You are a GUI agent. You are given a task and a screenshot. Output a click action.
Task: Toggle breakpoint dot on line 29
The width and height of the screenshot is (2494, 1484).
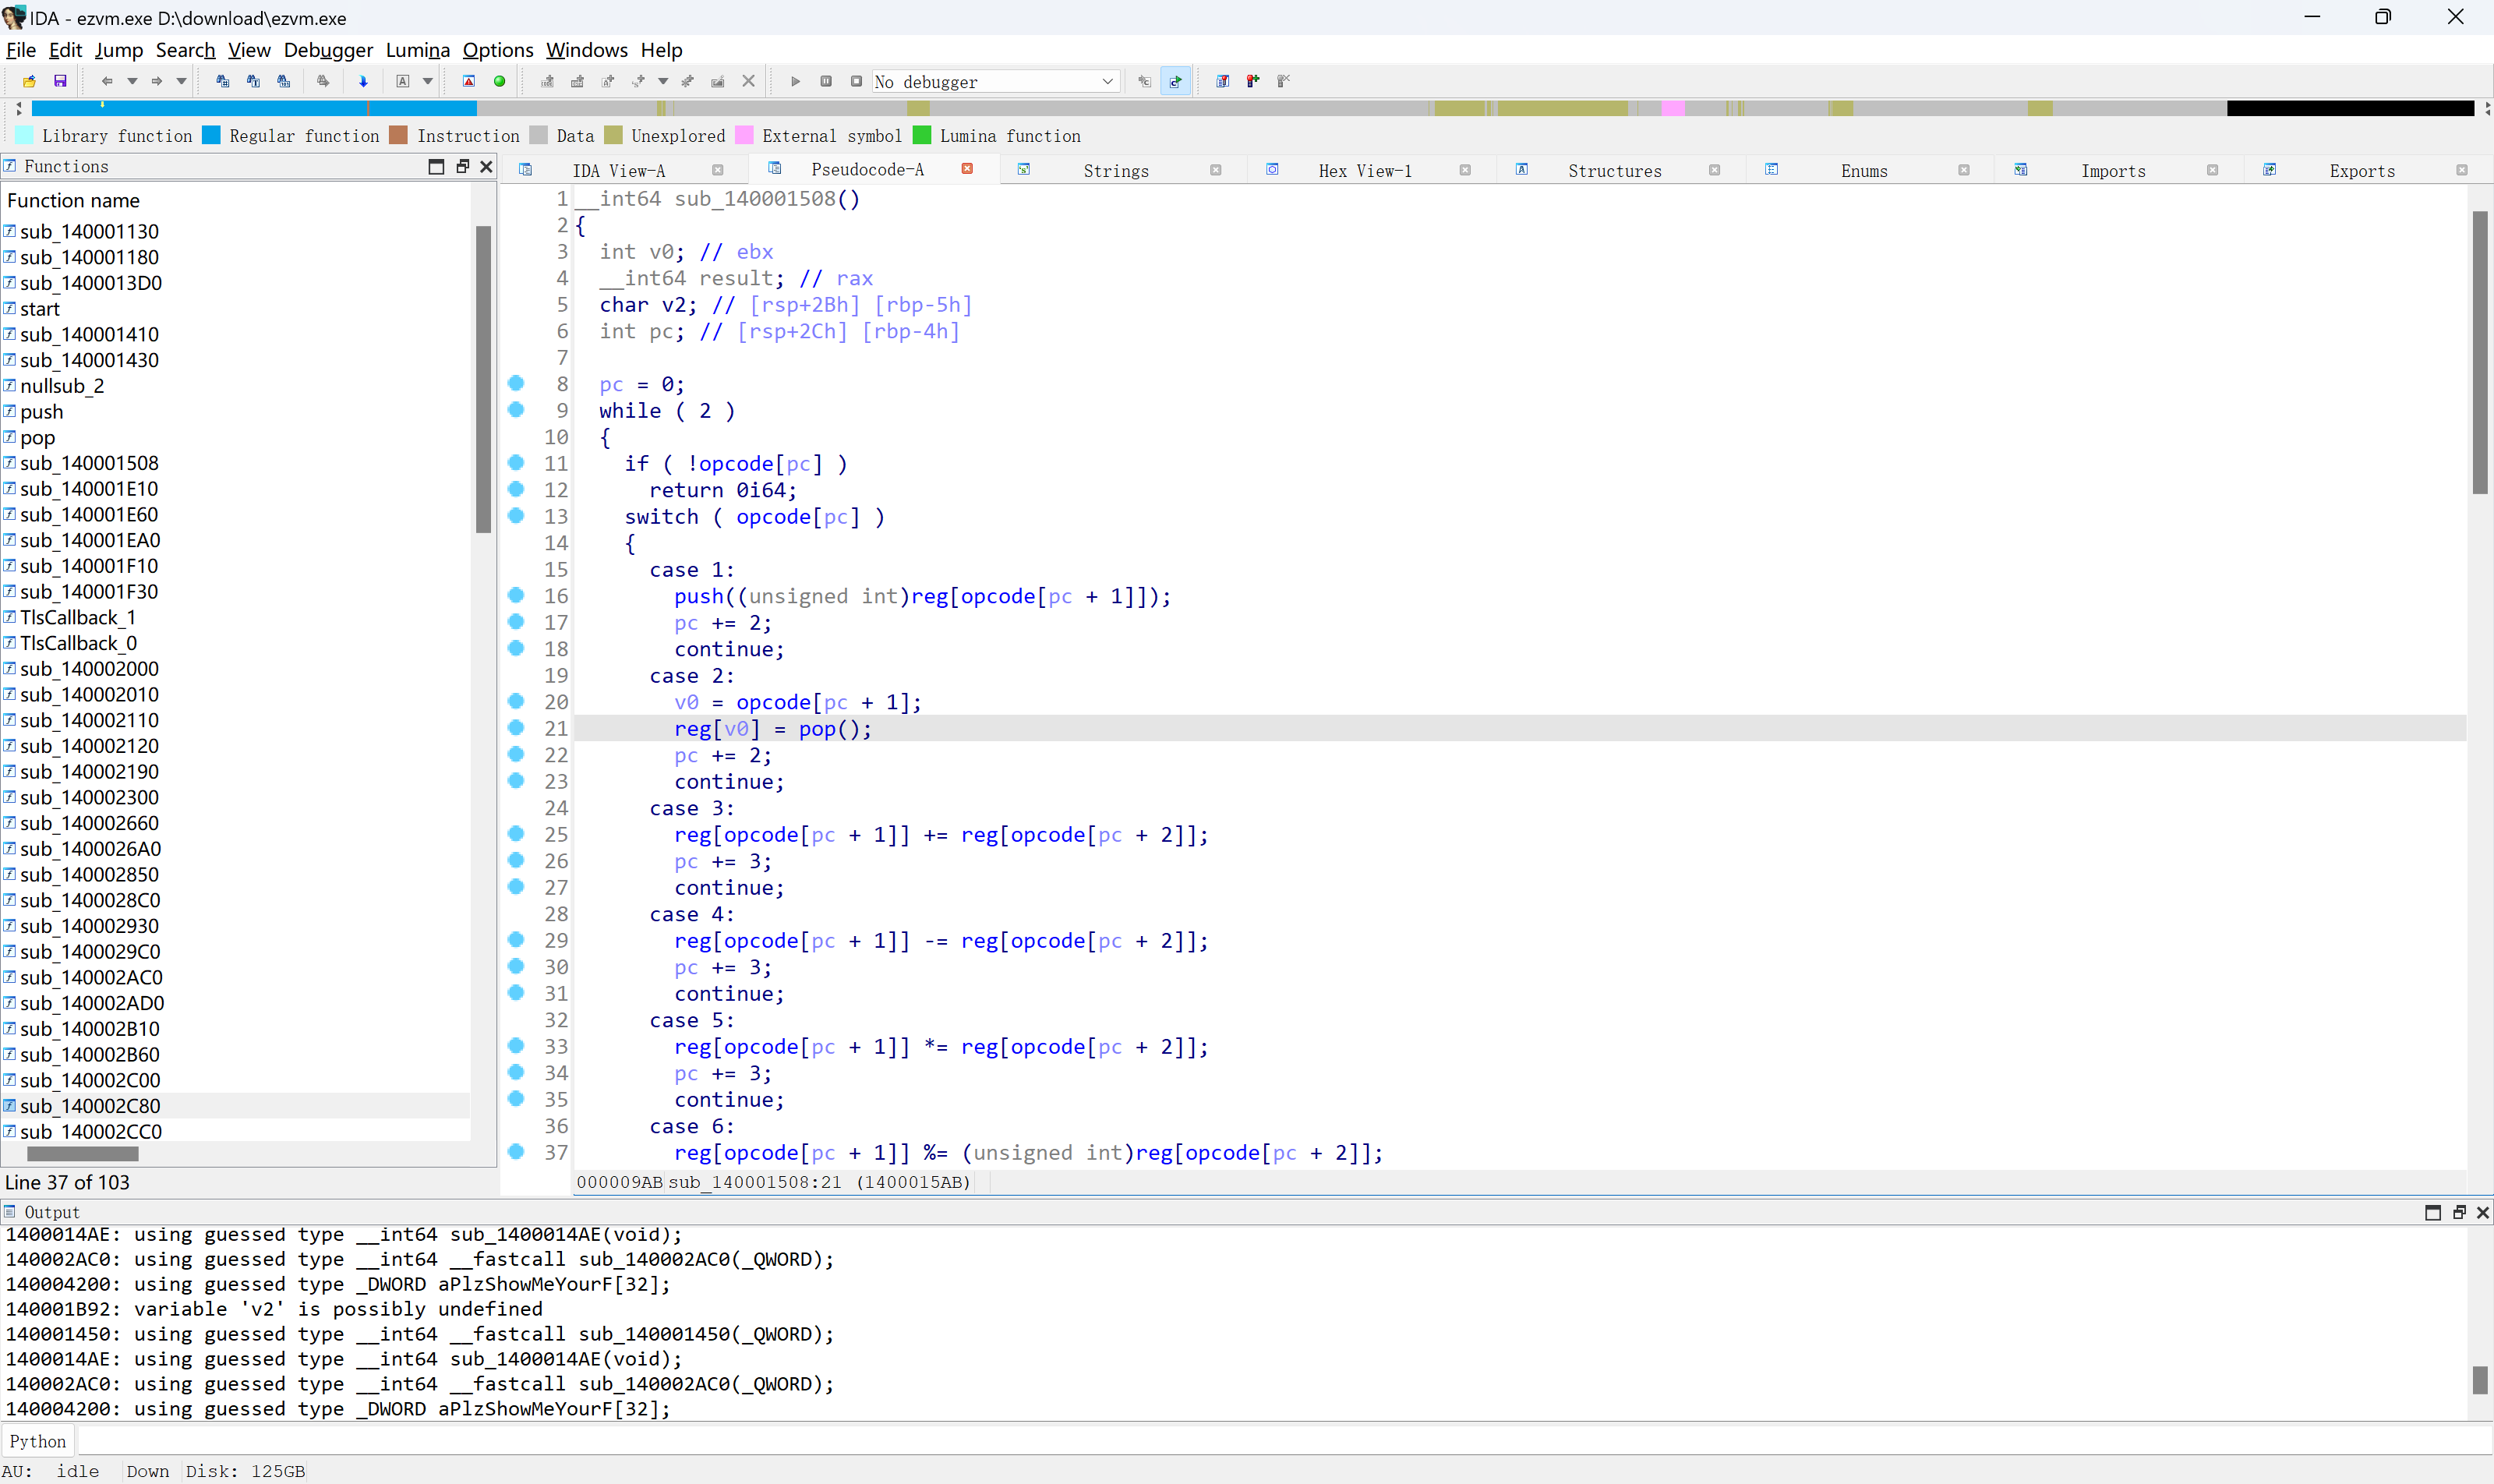tap(516, 939)
